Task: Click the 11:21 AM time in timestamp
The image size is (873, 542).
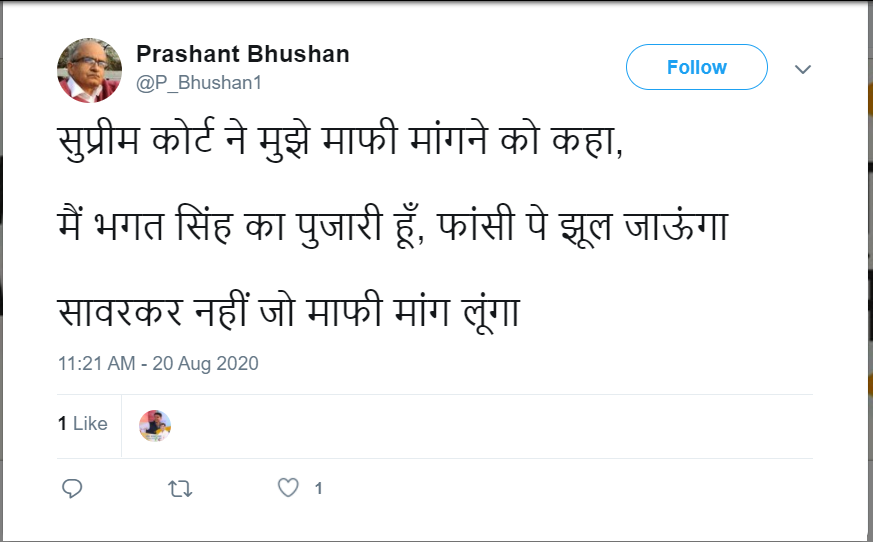Action: pos(96,364)
